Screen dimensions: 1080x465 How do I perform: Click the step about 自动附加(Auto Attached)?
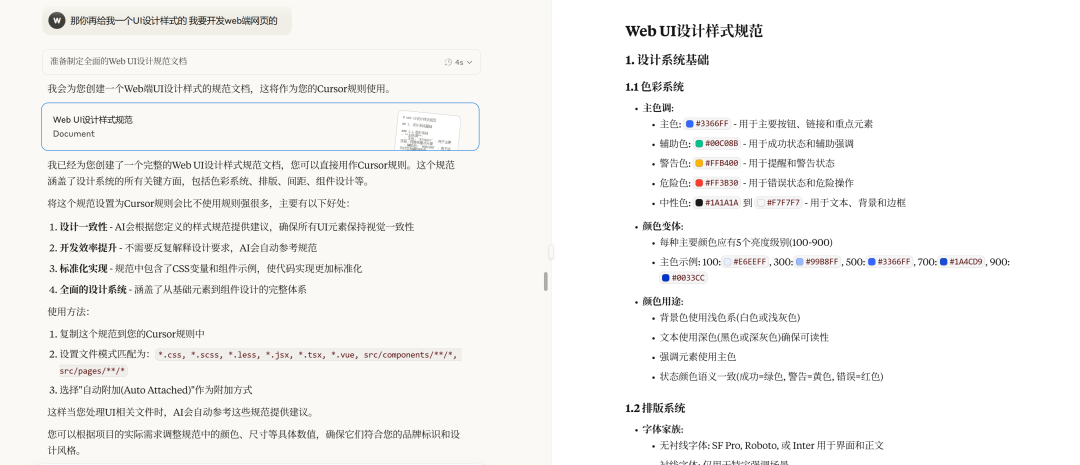click(x=156, y=390)
